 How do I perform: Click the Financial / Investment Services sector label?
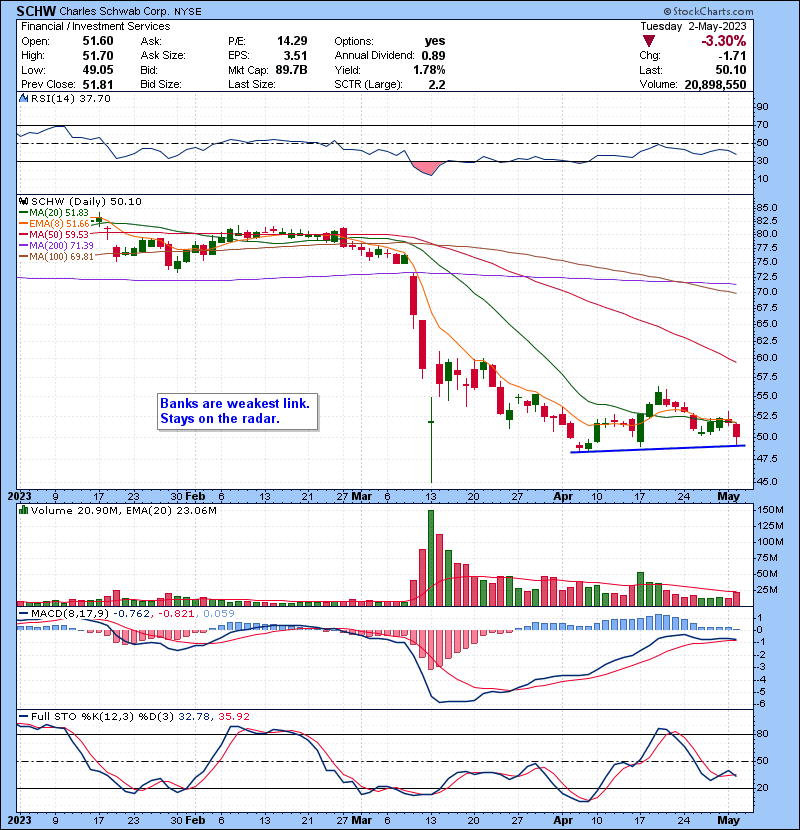coord(96,26)
